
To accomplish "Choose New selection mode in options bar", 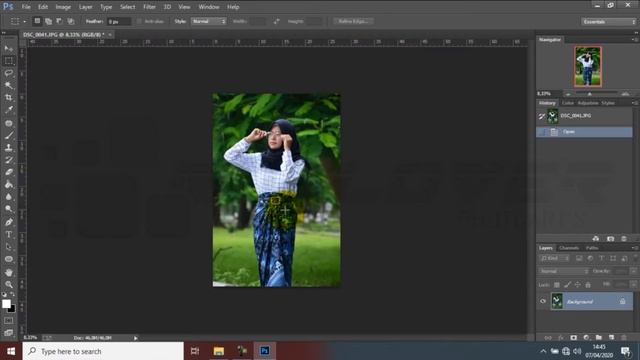I will [37, 21].
